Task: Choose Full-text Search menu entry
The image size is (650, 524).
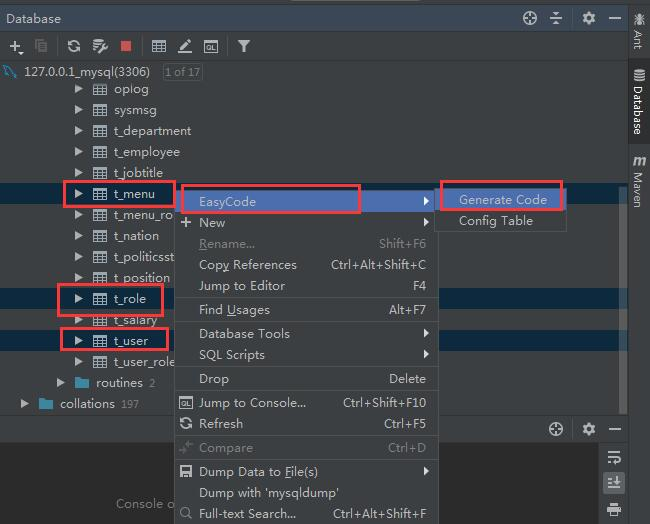Action: pyautogui.click(x=307, y=514)
